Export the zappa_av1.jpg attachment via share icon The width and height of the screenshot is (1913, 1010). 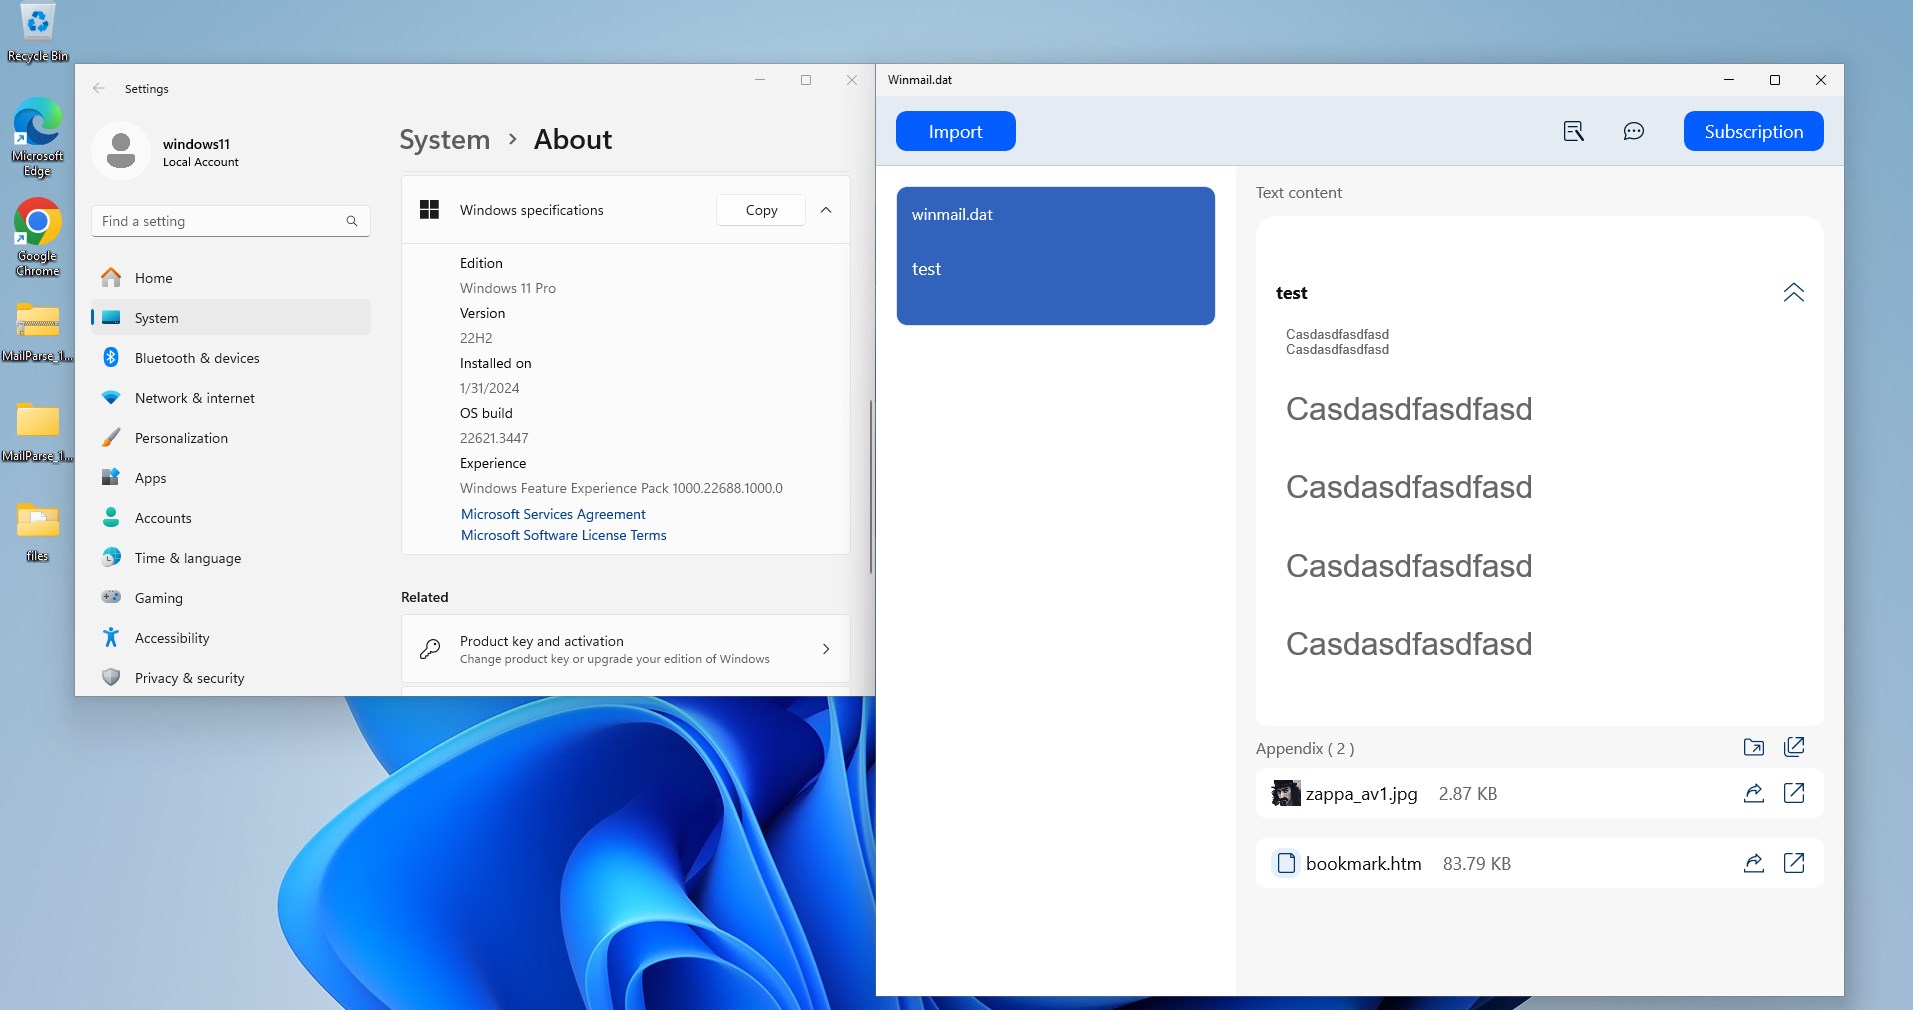pos(1753,793)
